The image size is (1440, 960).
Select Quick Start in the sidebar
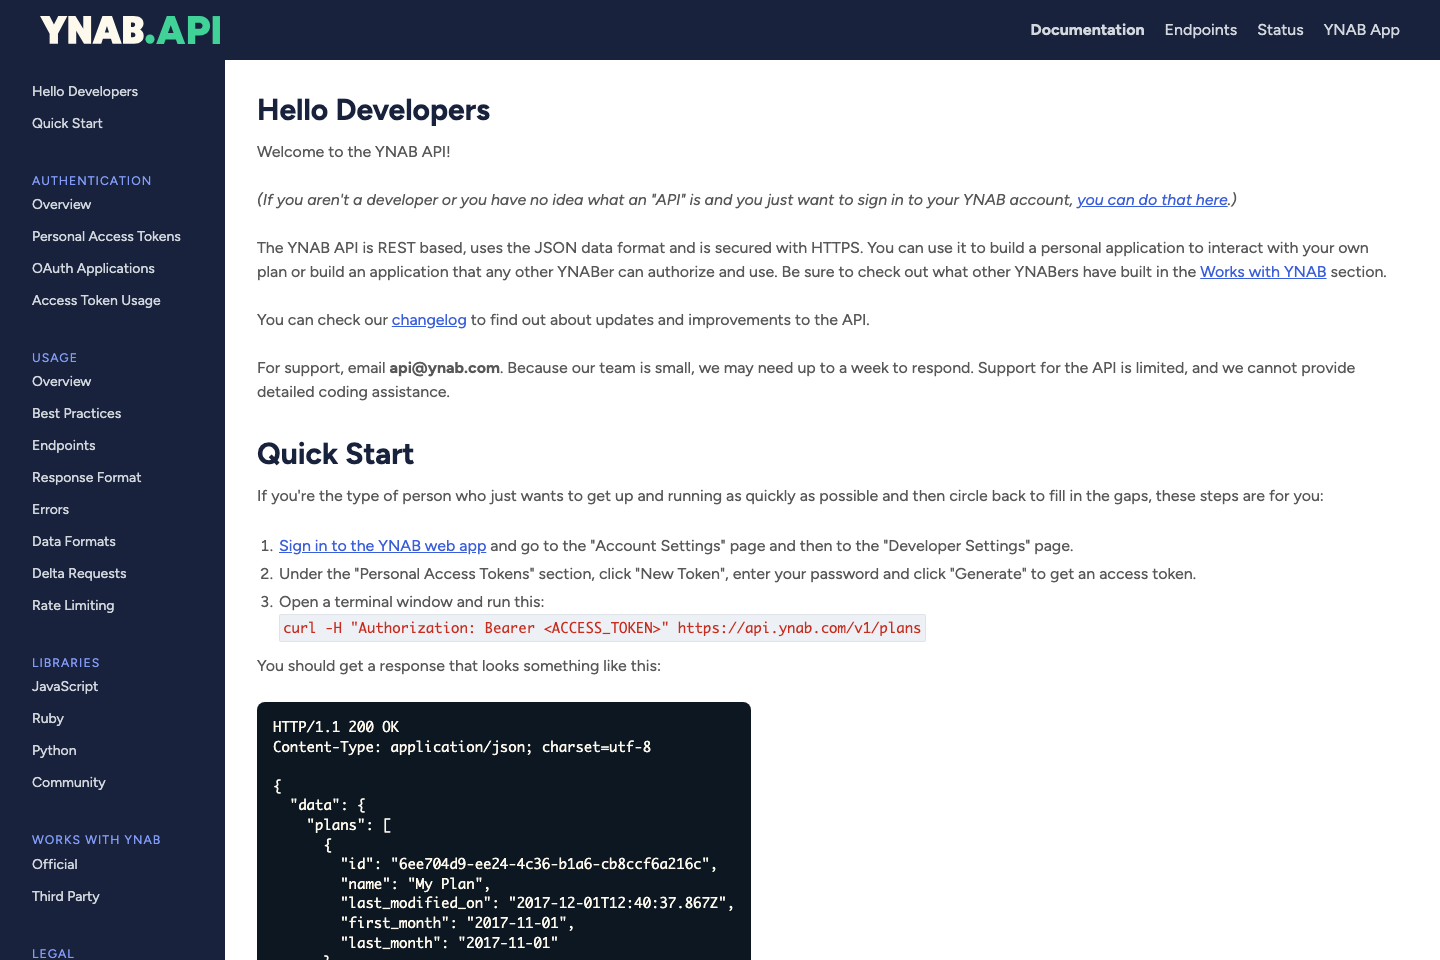(x=67, y=123)
